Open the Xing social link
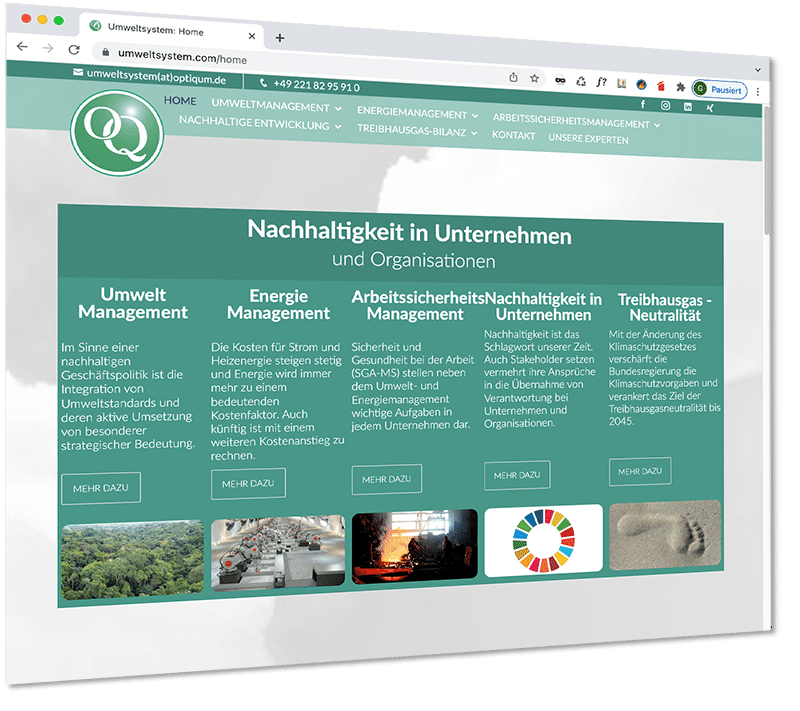 click(x=710, y=108)
